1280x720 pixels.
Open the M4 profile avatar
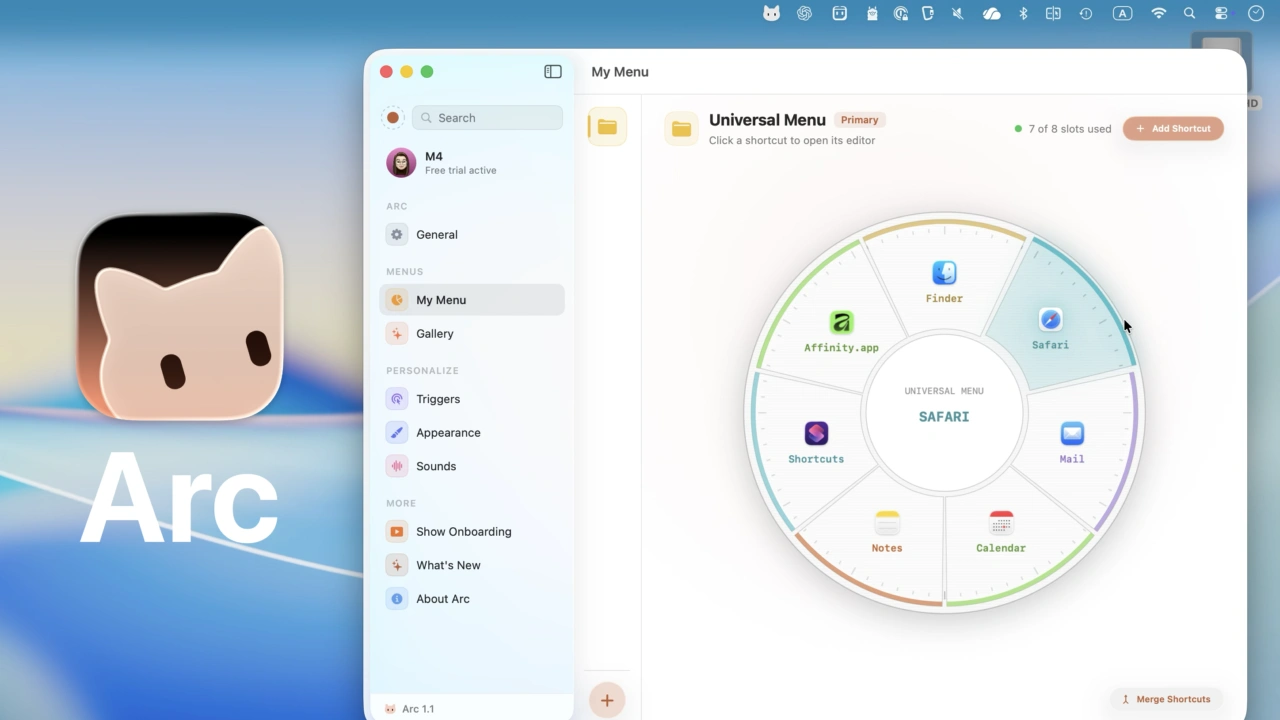401,163
